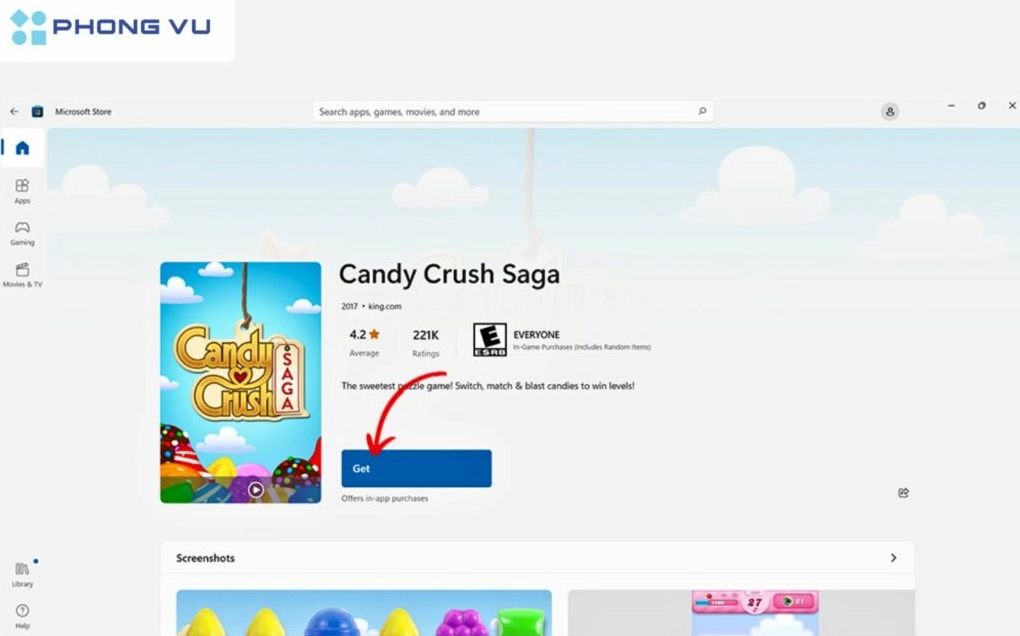Open the Home sidebar icon
The height and width of the screenshot is (636, 1020).
22,148
